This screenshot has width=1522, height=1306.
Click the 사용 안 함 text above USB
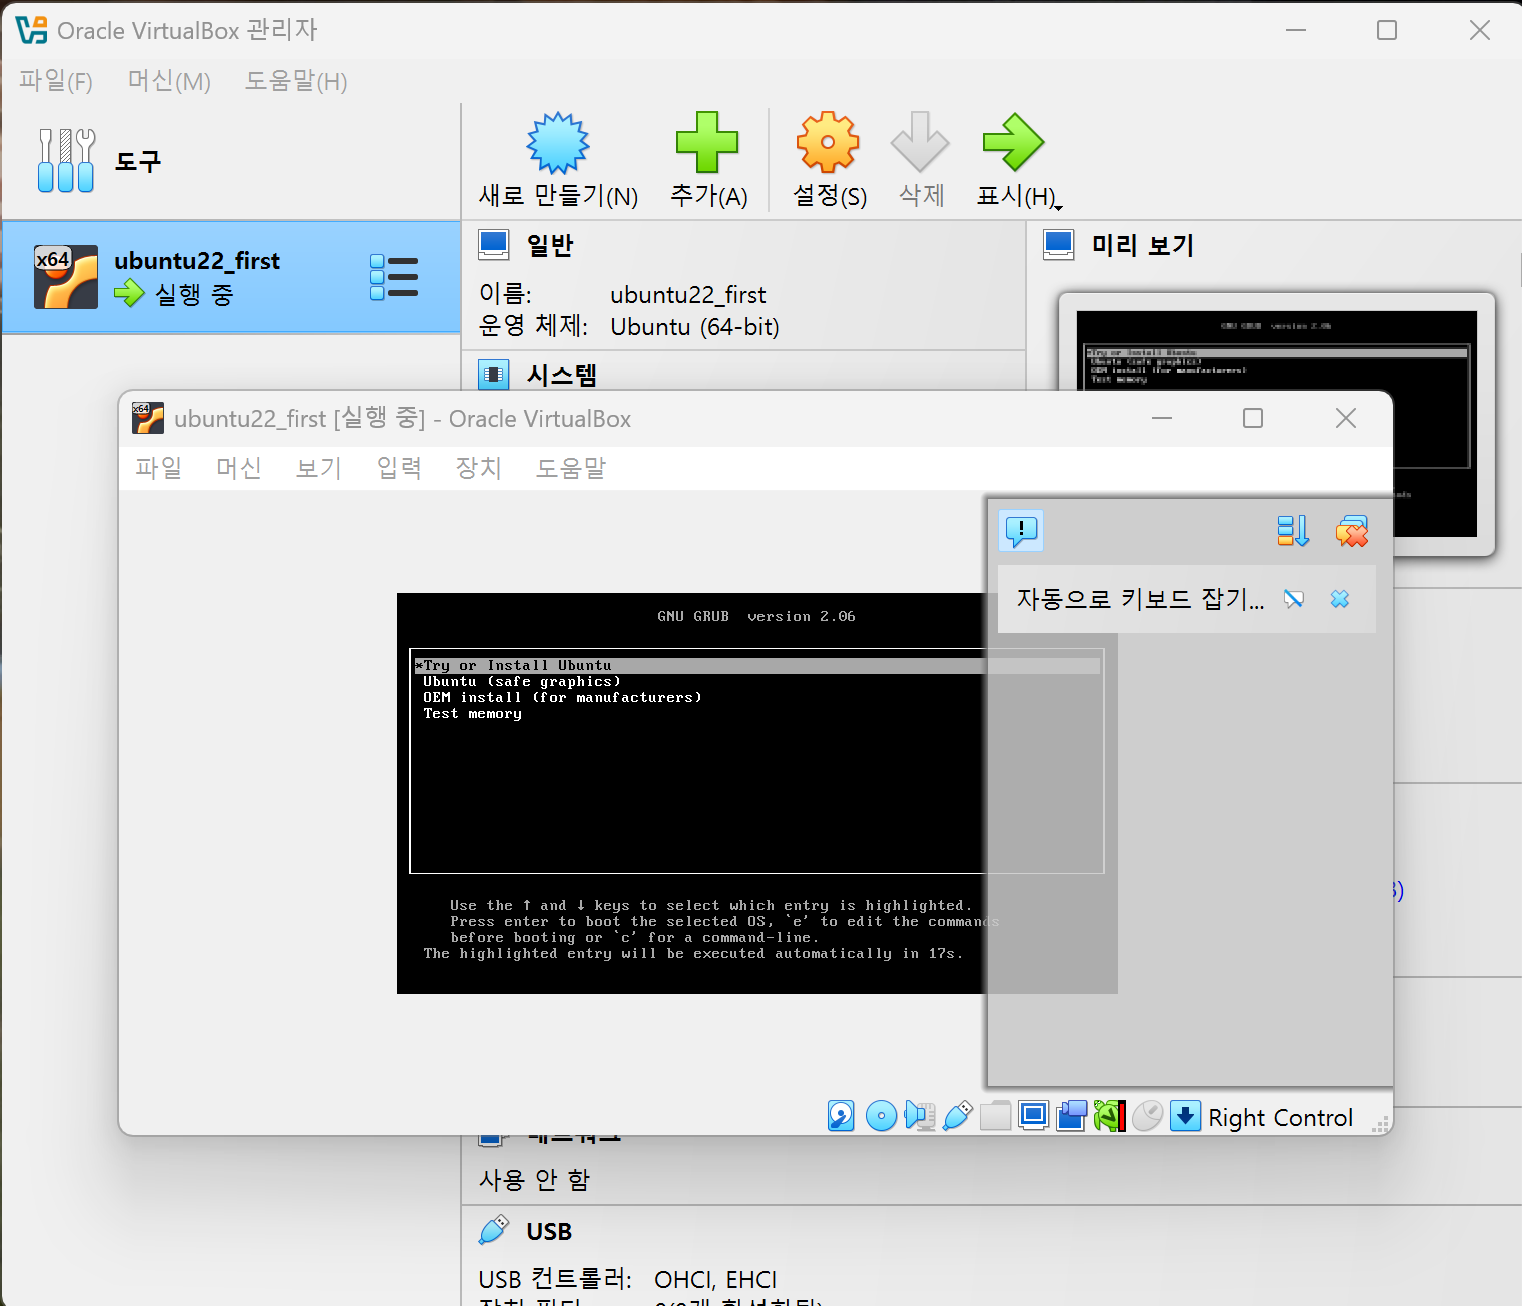pos(534,1180)
